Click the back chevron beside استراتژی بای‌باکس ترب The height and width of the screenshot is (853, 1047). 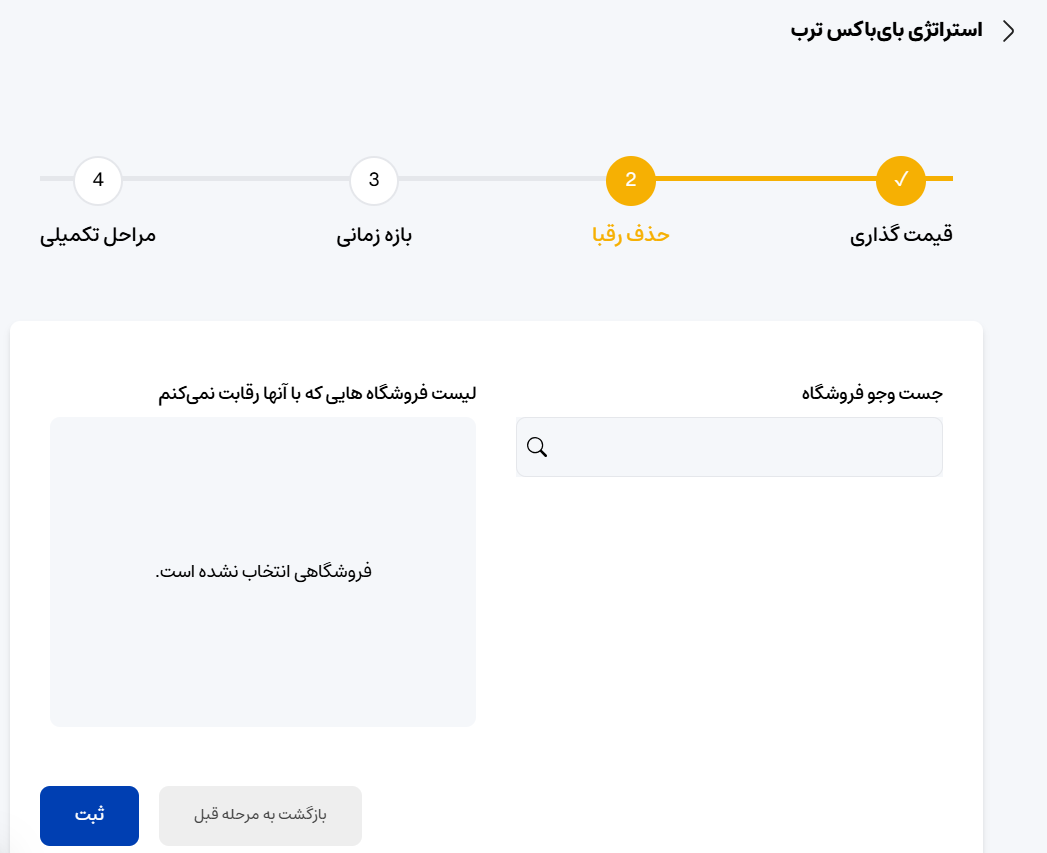coord(1009,31)
